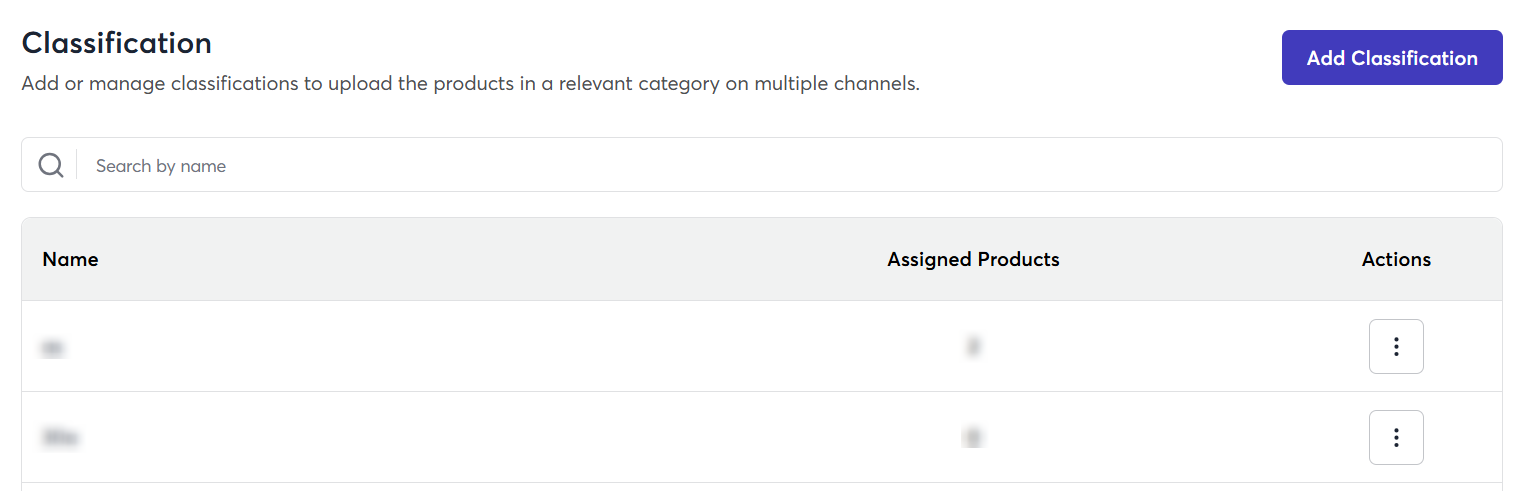1519x491 pixels.
Task: Click the Add Classification button
Action: [1391, 58]
